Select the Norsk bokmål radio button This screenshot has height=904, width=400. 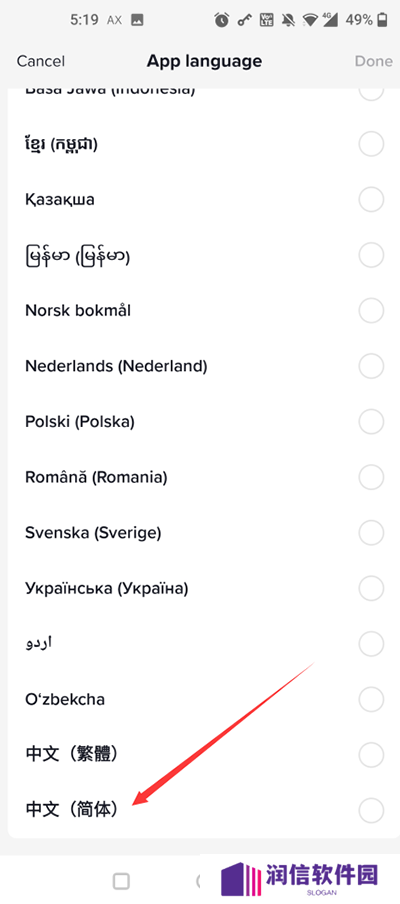(x=371, y=311)
